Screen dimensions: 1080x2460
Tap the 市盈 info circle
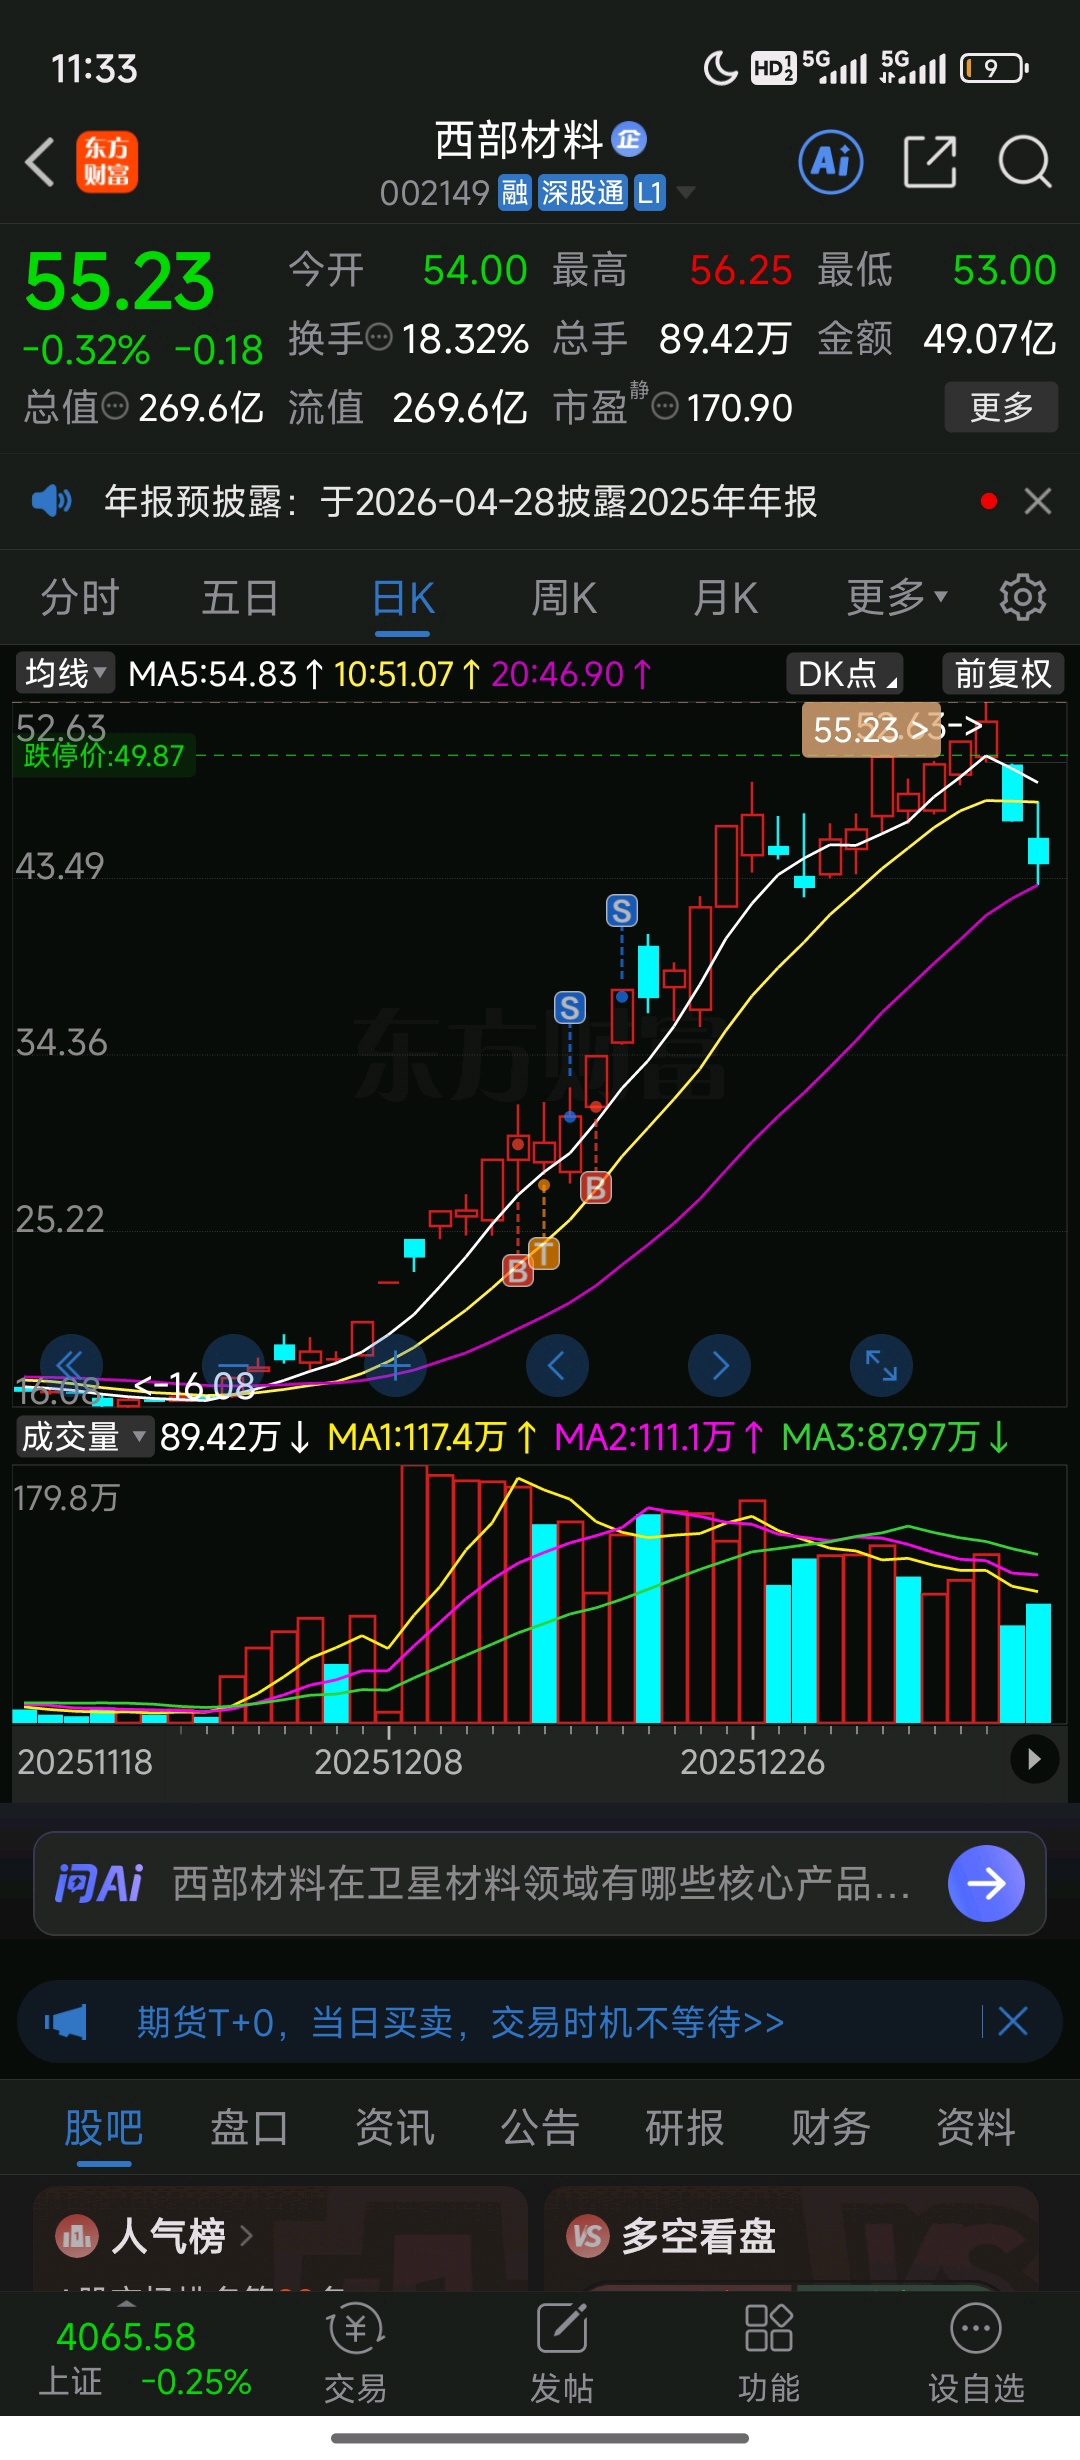[x=665, y=406]
